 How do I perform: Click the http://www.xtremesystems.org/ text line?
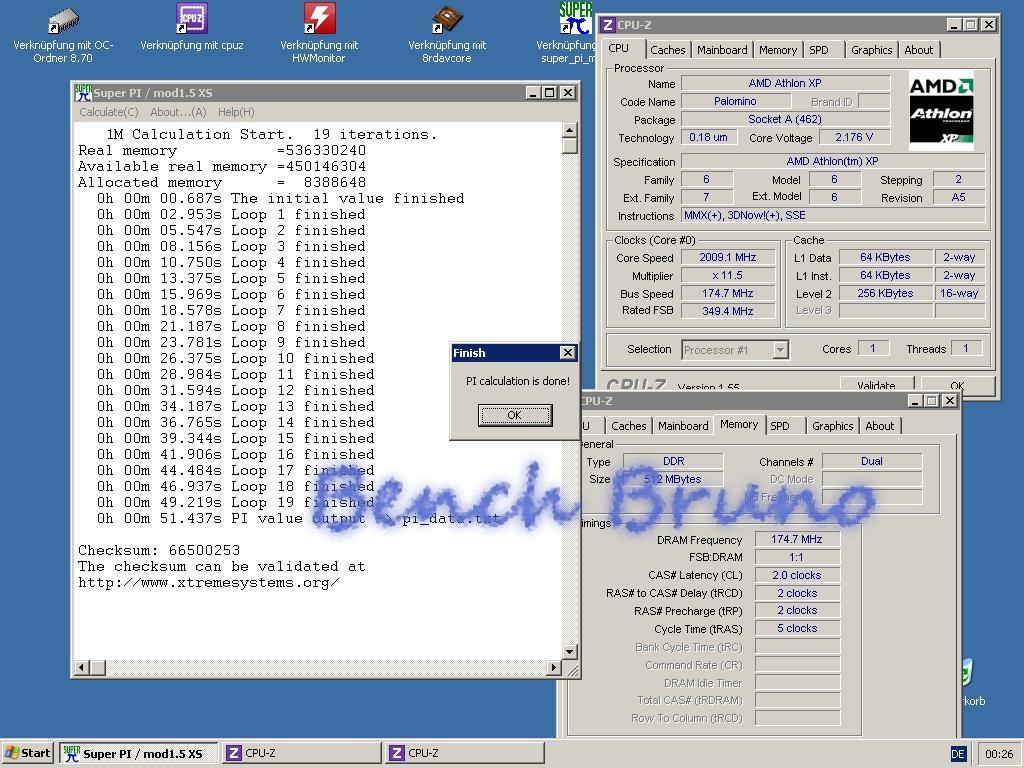208,583
